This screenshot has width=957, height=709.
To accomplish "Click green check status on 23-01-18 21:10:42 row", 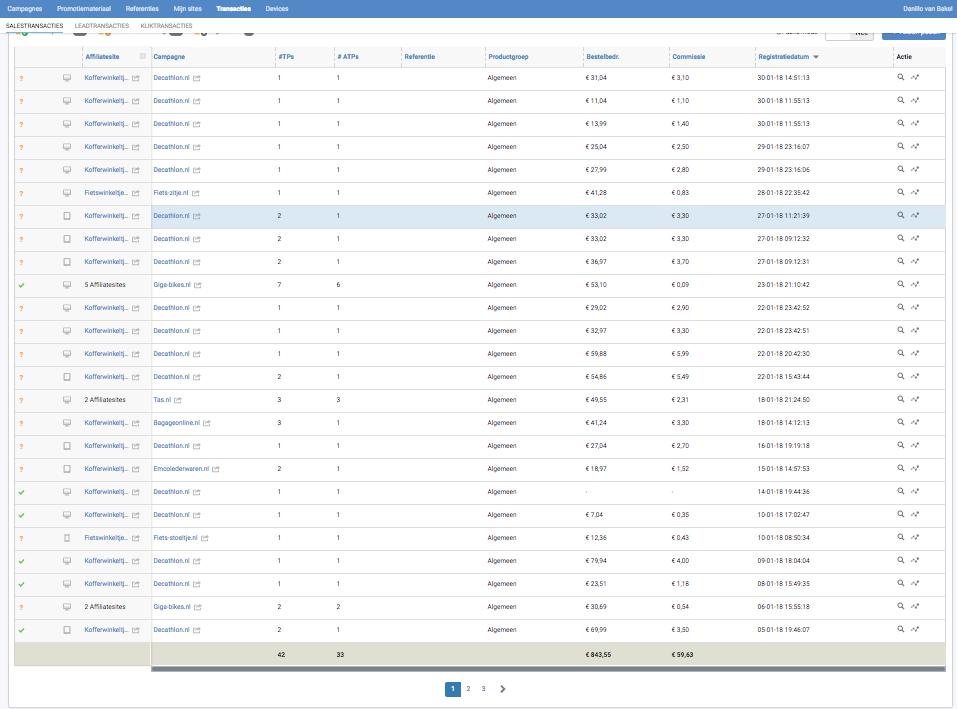I will pos(21,285).
